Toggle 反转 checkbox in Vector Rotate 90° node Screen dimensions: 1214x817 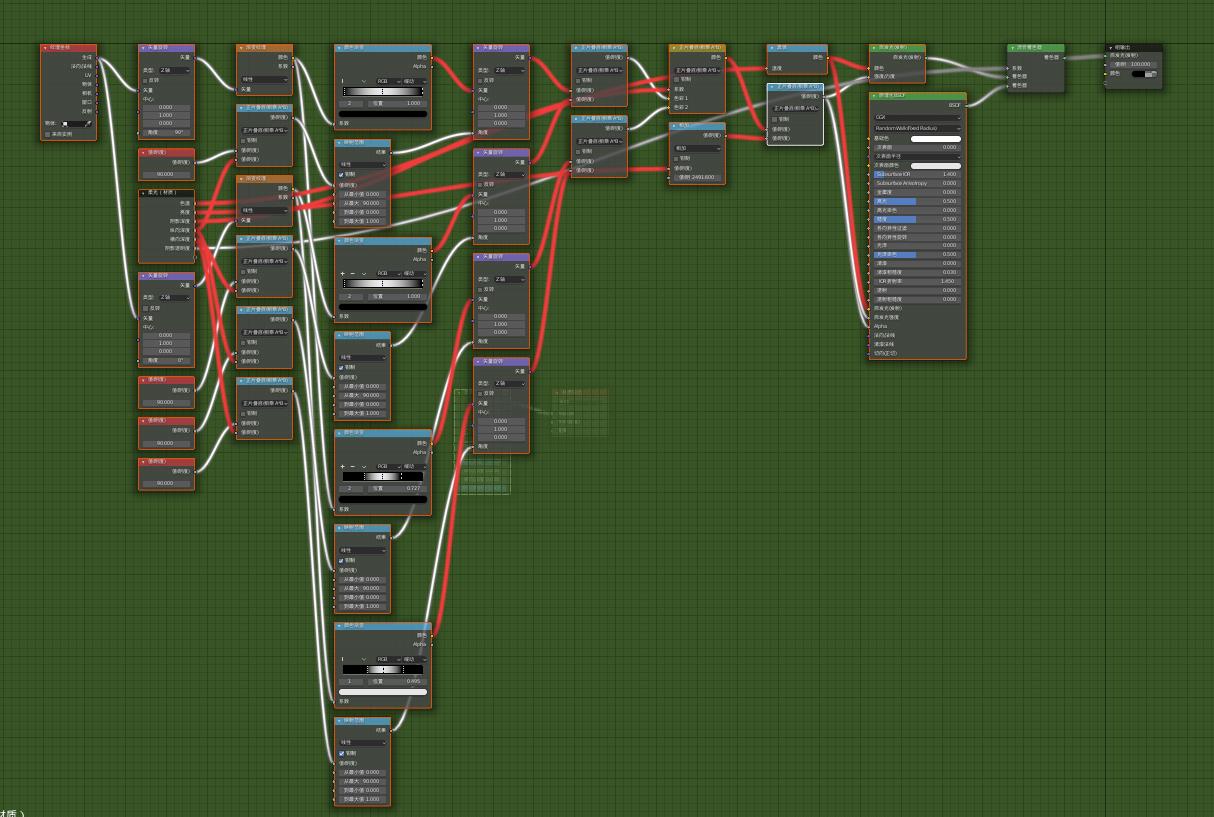146,80
